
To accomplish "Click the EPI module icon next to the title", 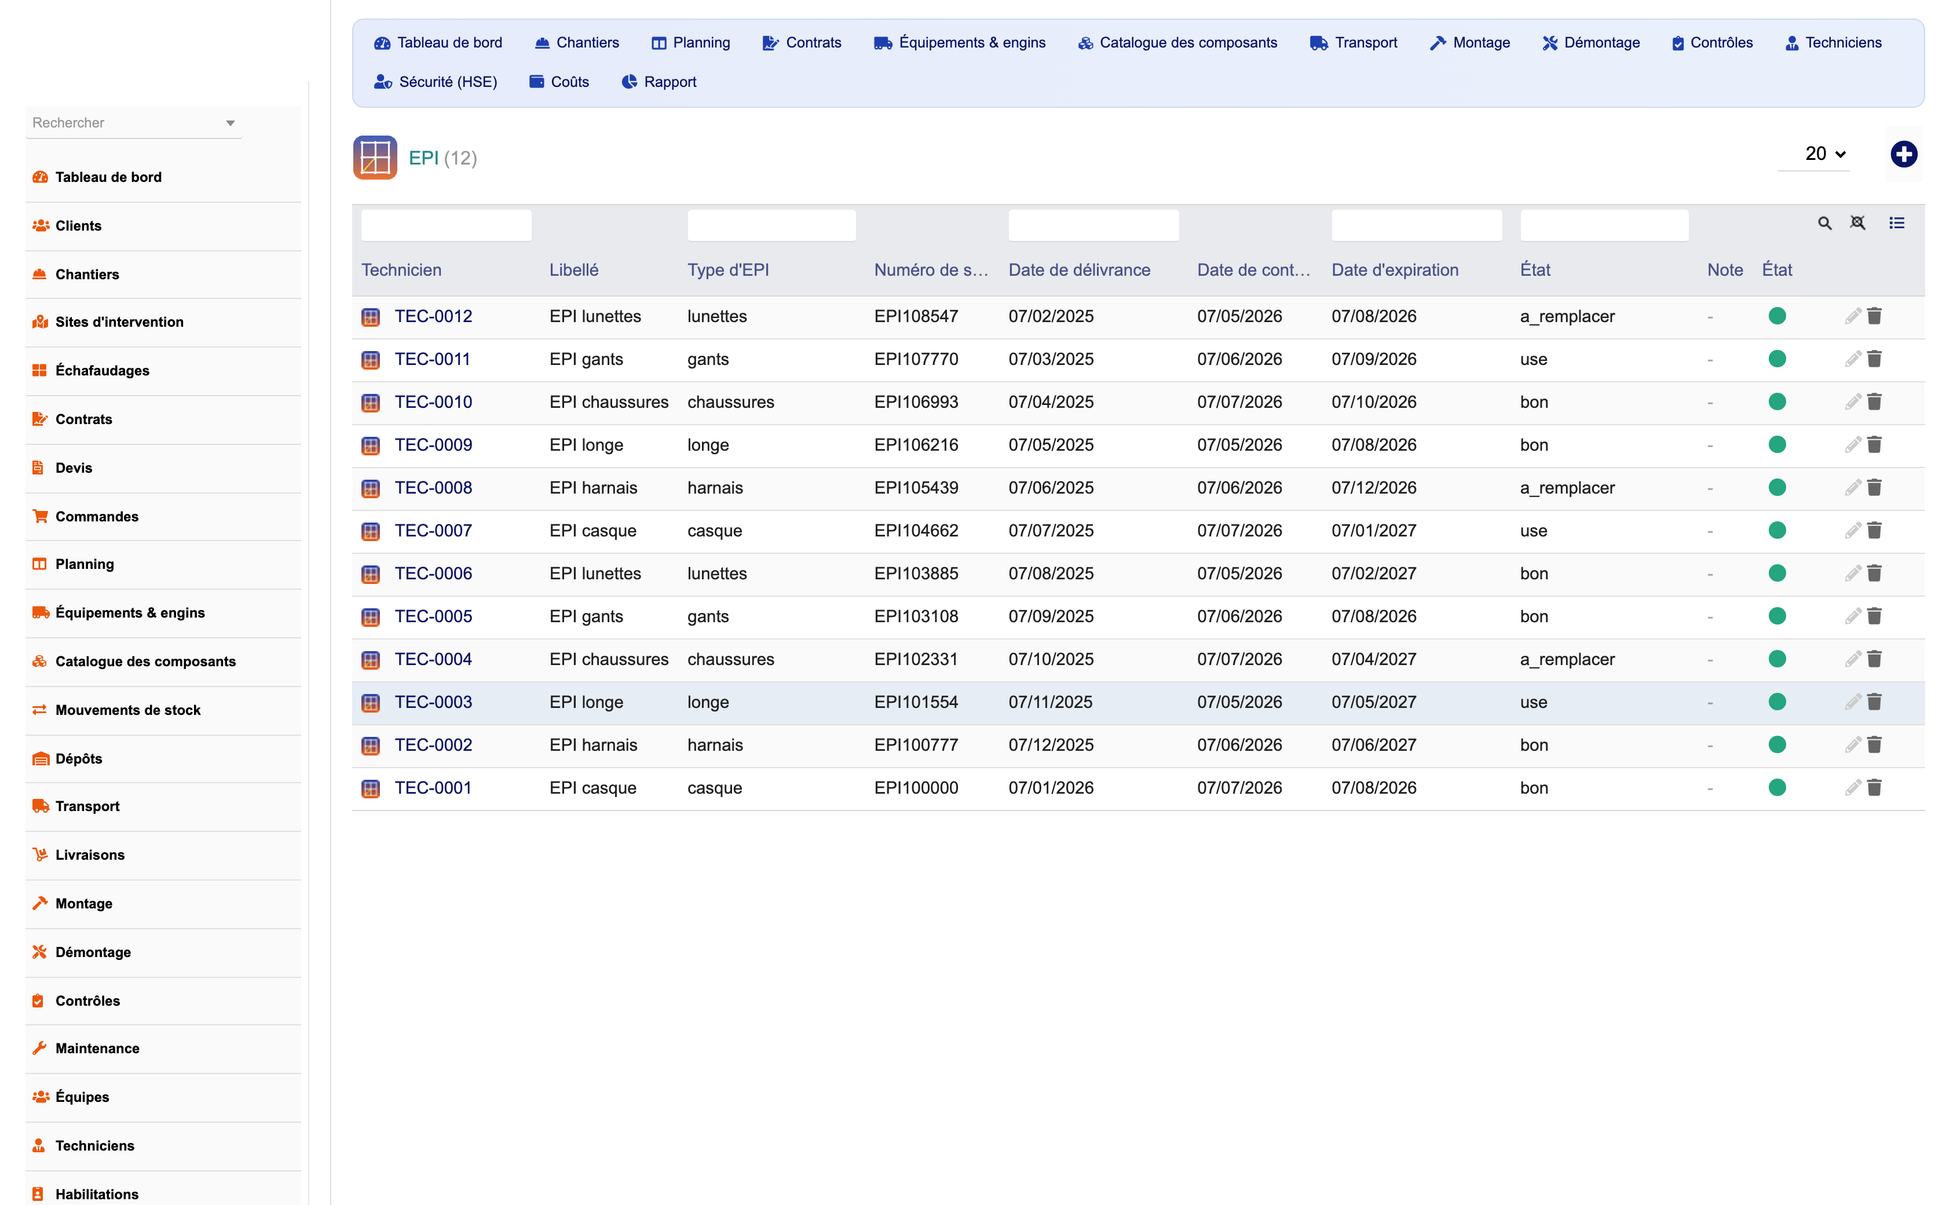I will click(x=375, y=158).
